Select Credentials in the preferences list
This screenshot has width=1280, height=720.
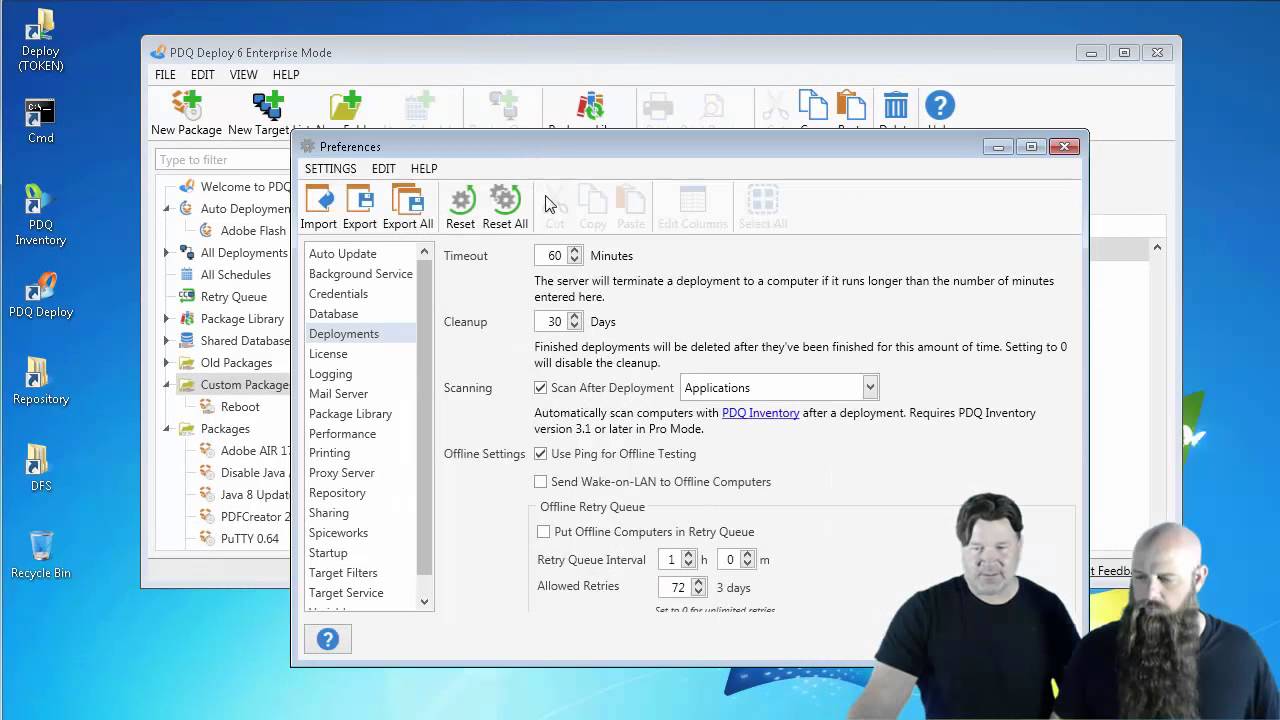(338, 294)
